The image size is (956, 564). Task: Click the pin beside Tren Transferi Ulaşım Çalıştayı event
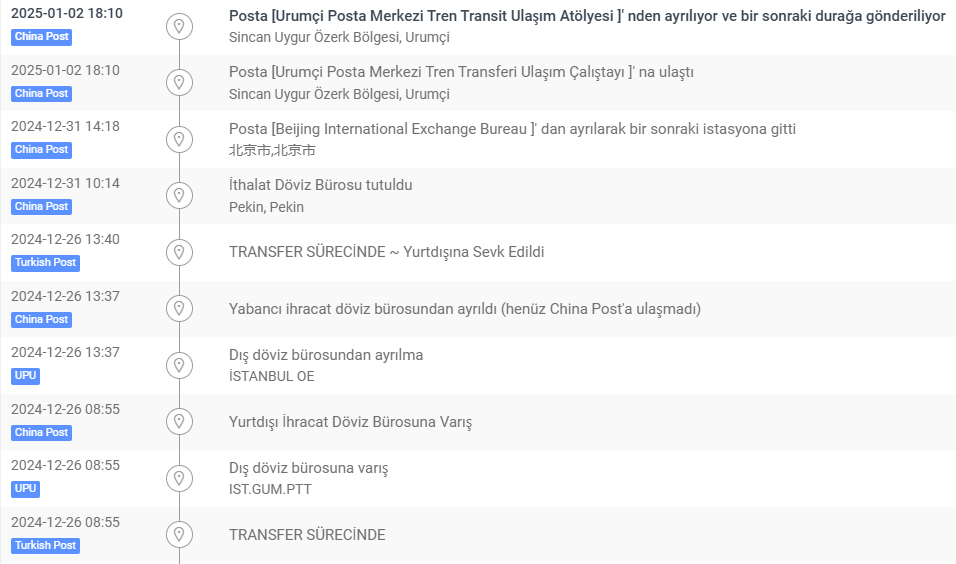tap(179, 82)
